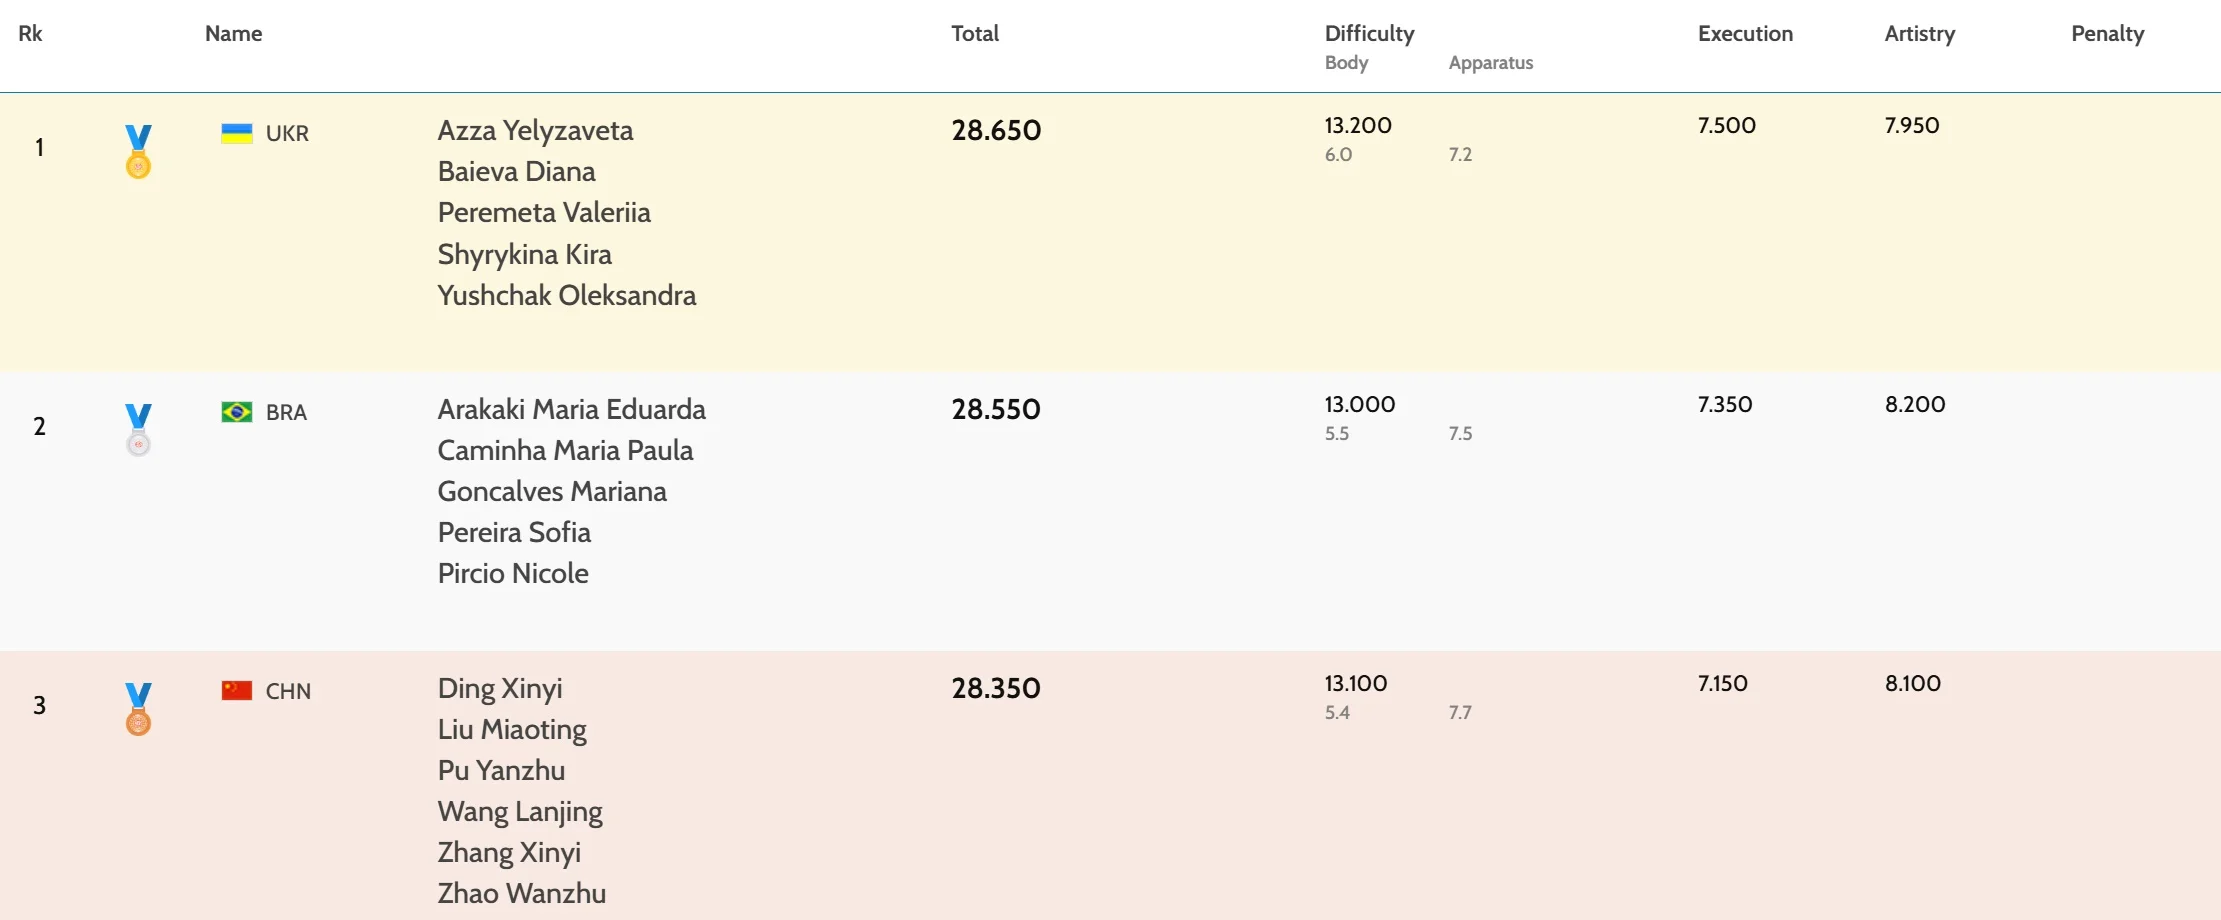Click the CHN country code label

(x=288, y=692)
